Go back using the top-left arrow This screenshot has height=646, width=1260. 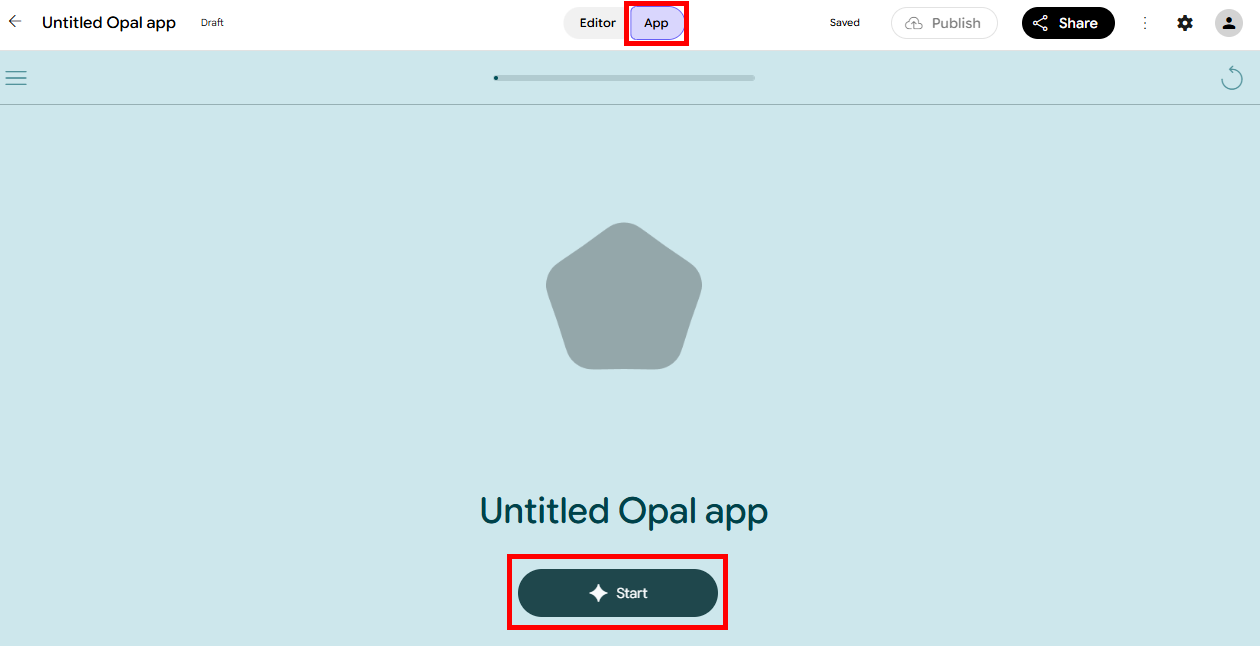(15, 21)
